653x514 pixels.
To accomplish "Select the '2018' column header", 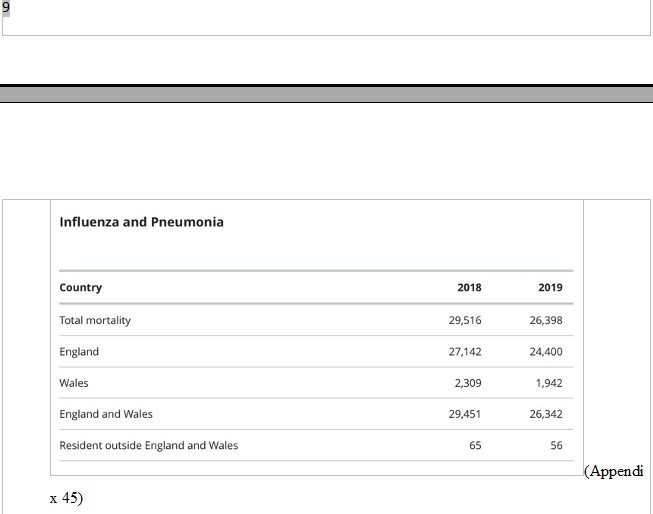I will (469, 287).
